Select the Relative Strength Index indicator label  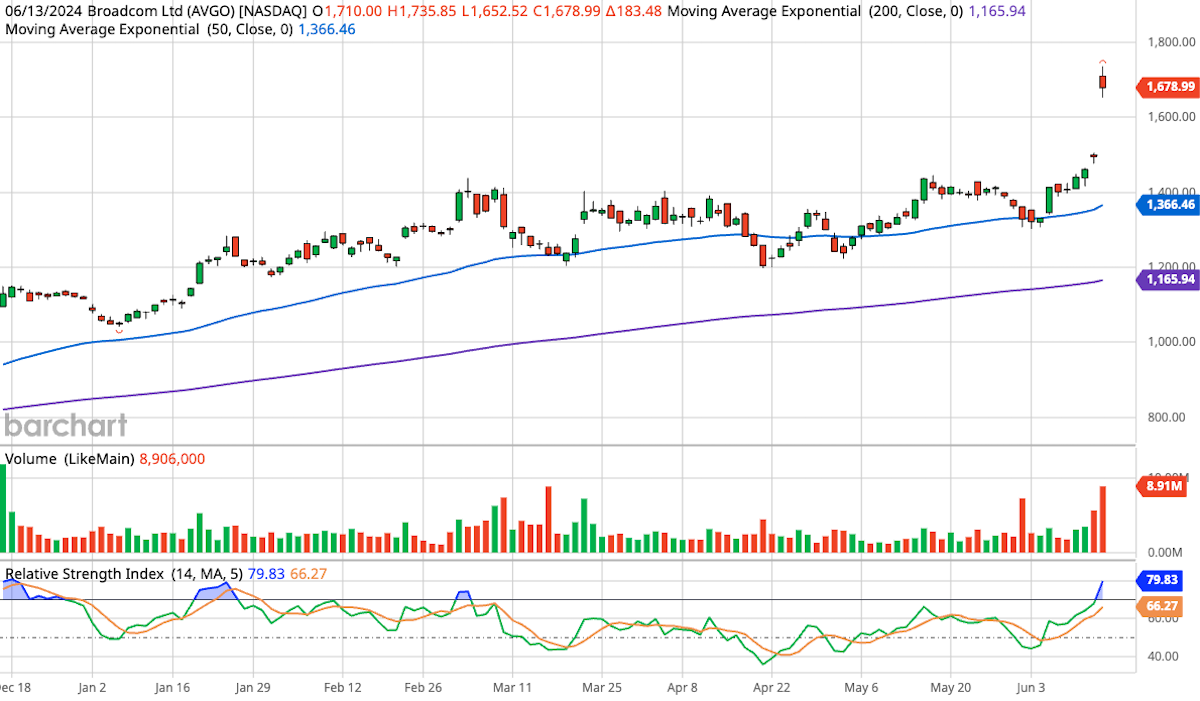point(86,573)
